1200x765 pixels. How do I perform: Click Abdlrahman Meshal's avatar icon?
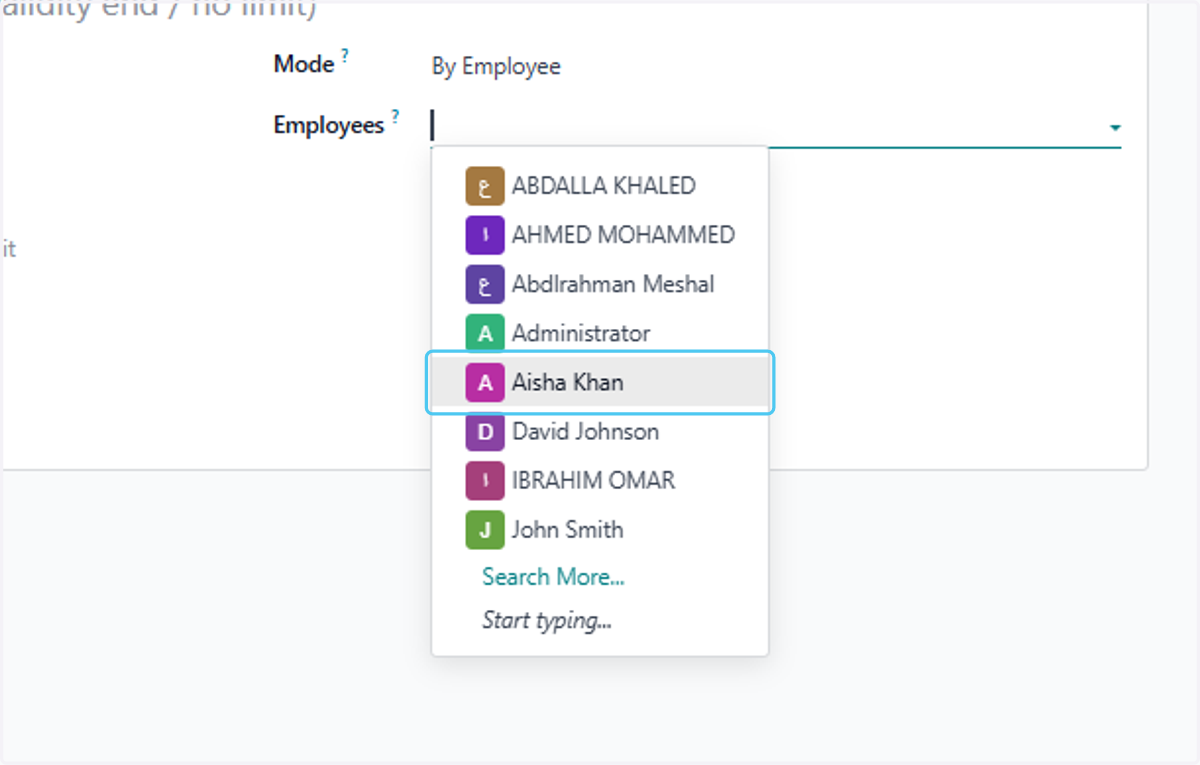(x=485, y=284)
